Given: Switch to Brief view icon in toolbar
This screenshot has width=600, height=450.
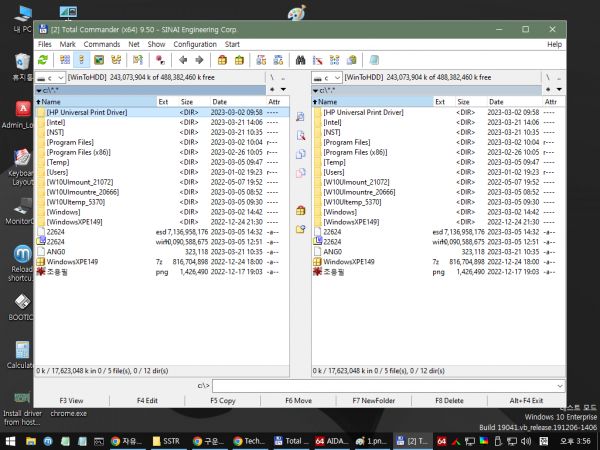Looking at the screenshot, I should point(65,60).
